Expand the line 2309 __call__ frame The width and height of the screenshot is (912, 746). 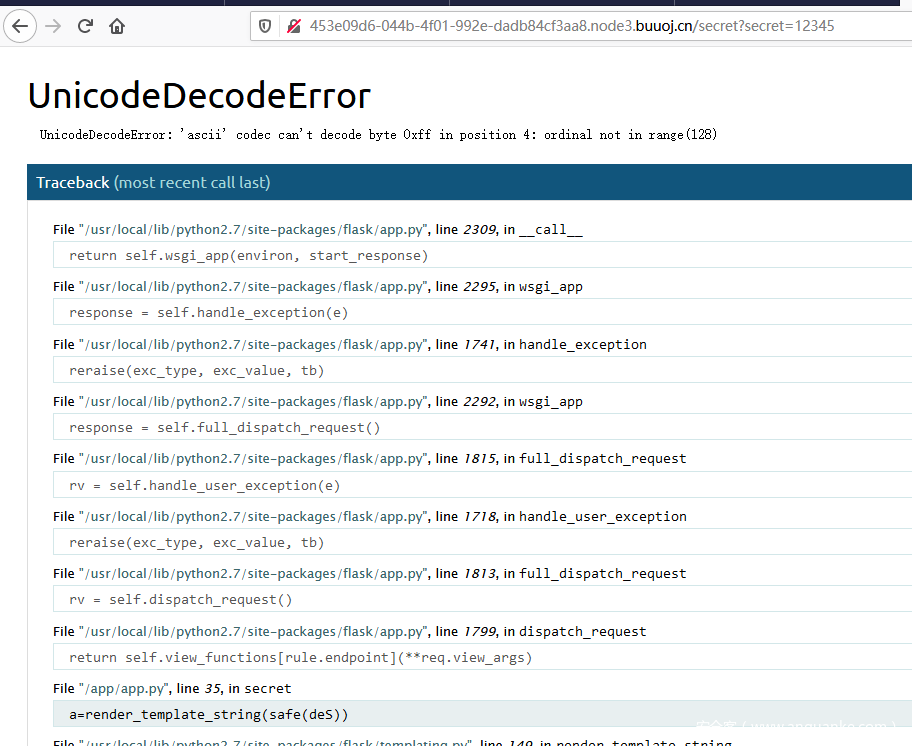[317, 229]
